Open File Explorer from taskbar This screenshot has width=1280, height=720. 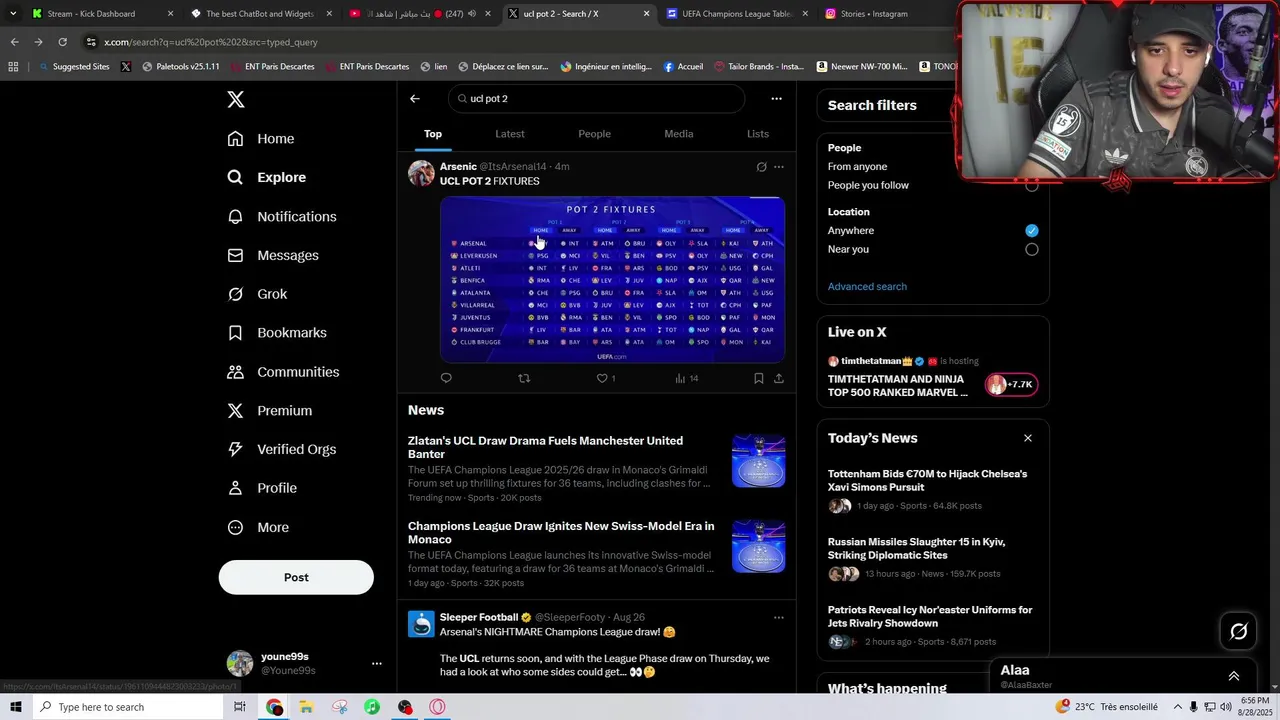tap(306, 707)
